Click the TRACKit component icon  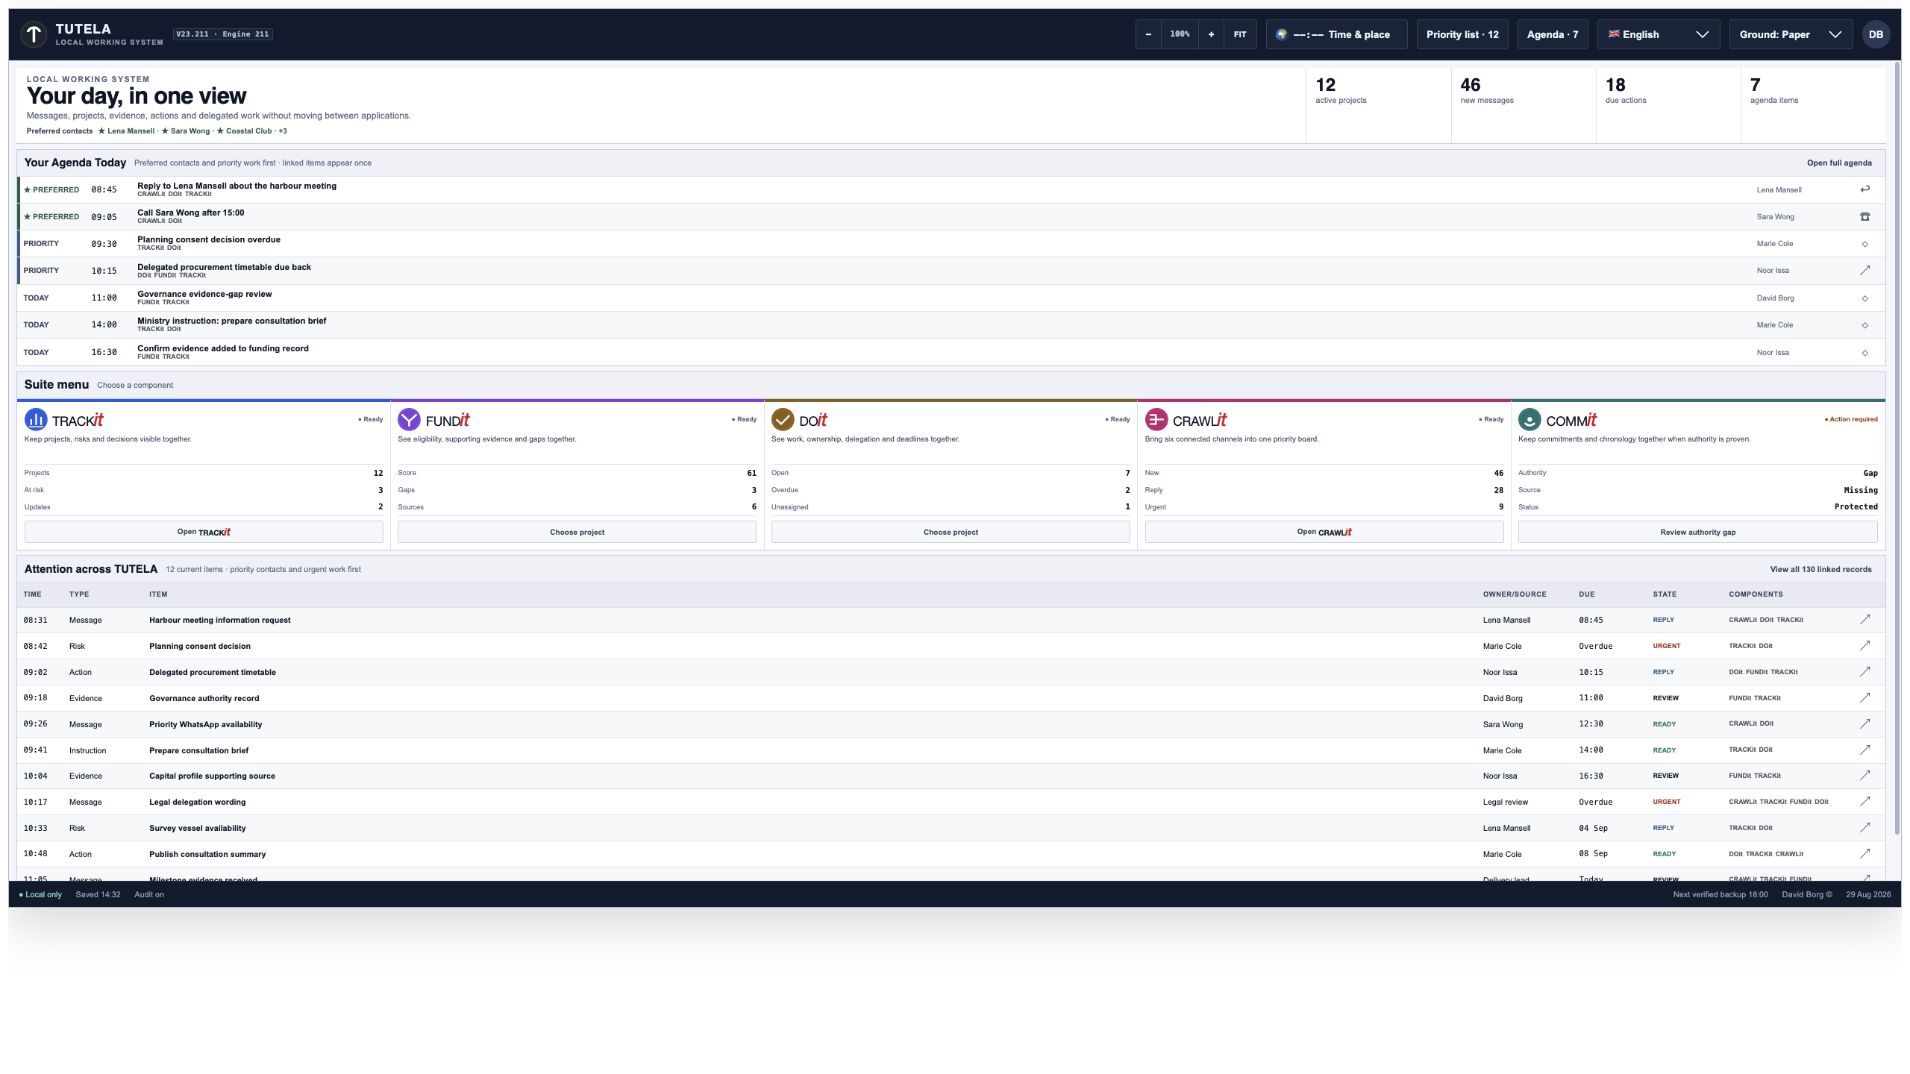pyautogui.click(x=36, y=420)
